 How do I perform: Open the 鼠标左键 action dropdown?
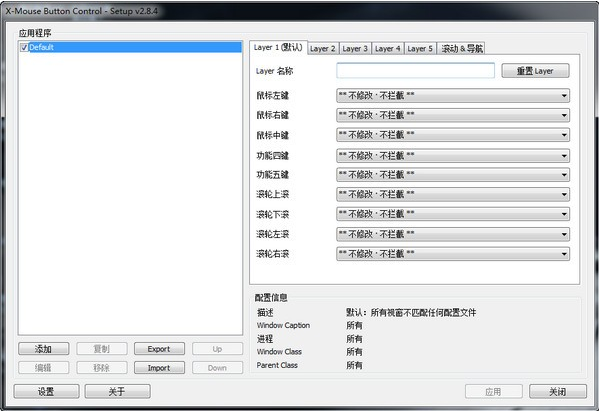point(453,95)
